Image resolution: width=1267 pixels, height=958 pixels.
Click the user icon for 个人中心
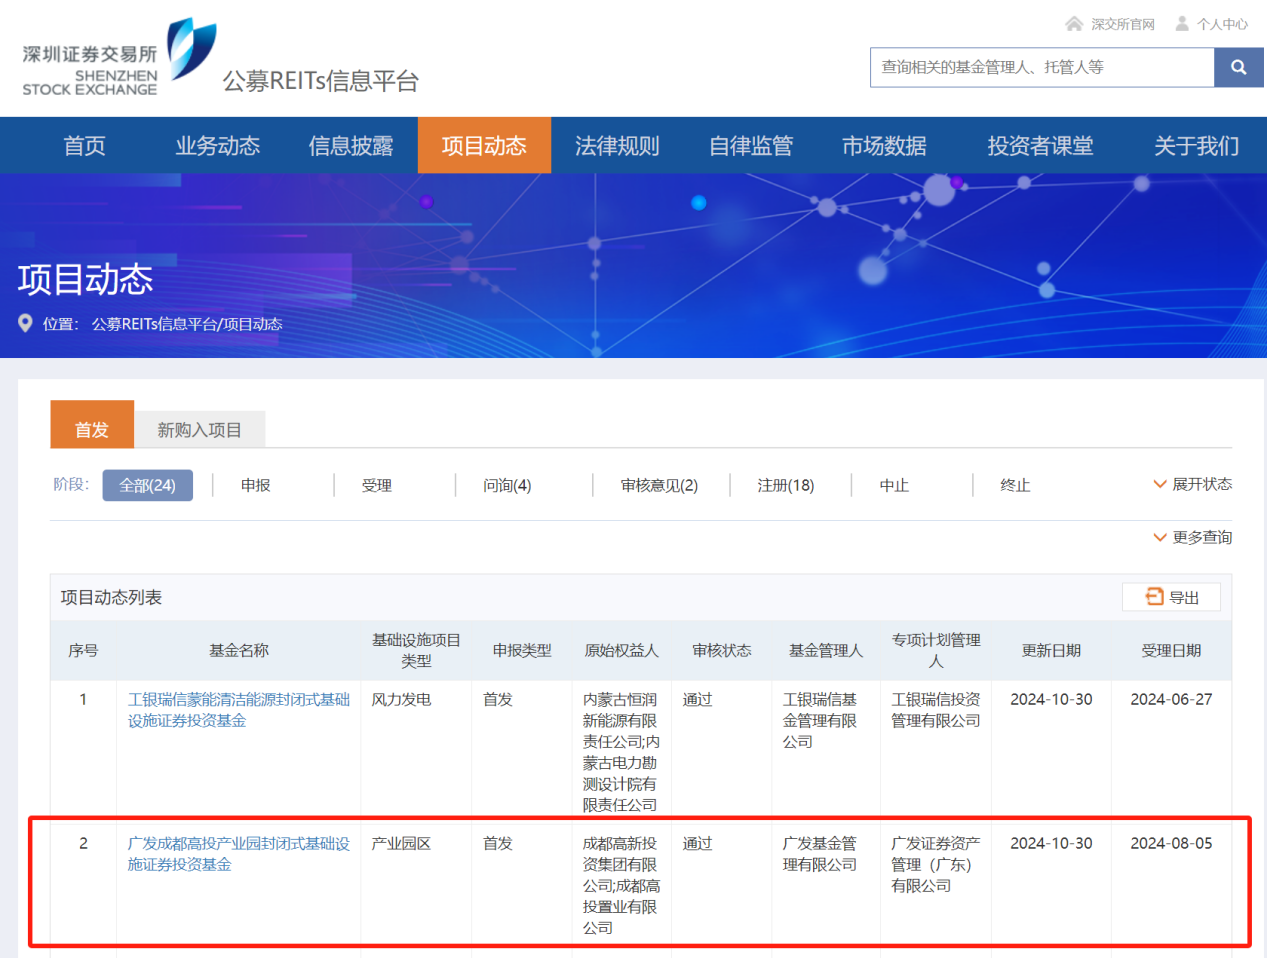click(1182, 24)
